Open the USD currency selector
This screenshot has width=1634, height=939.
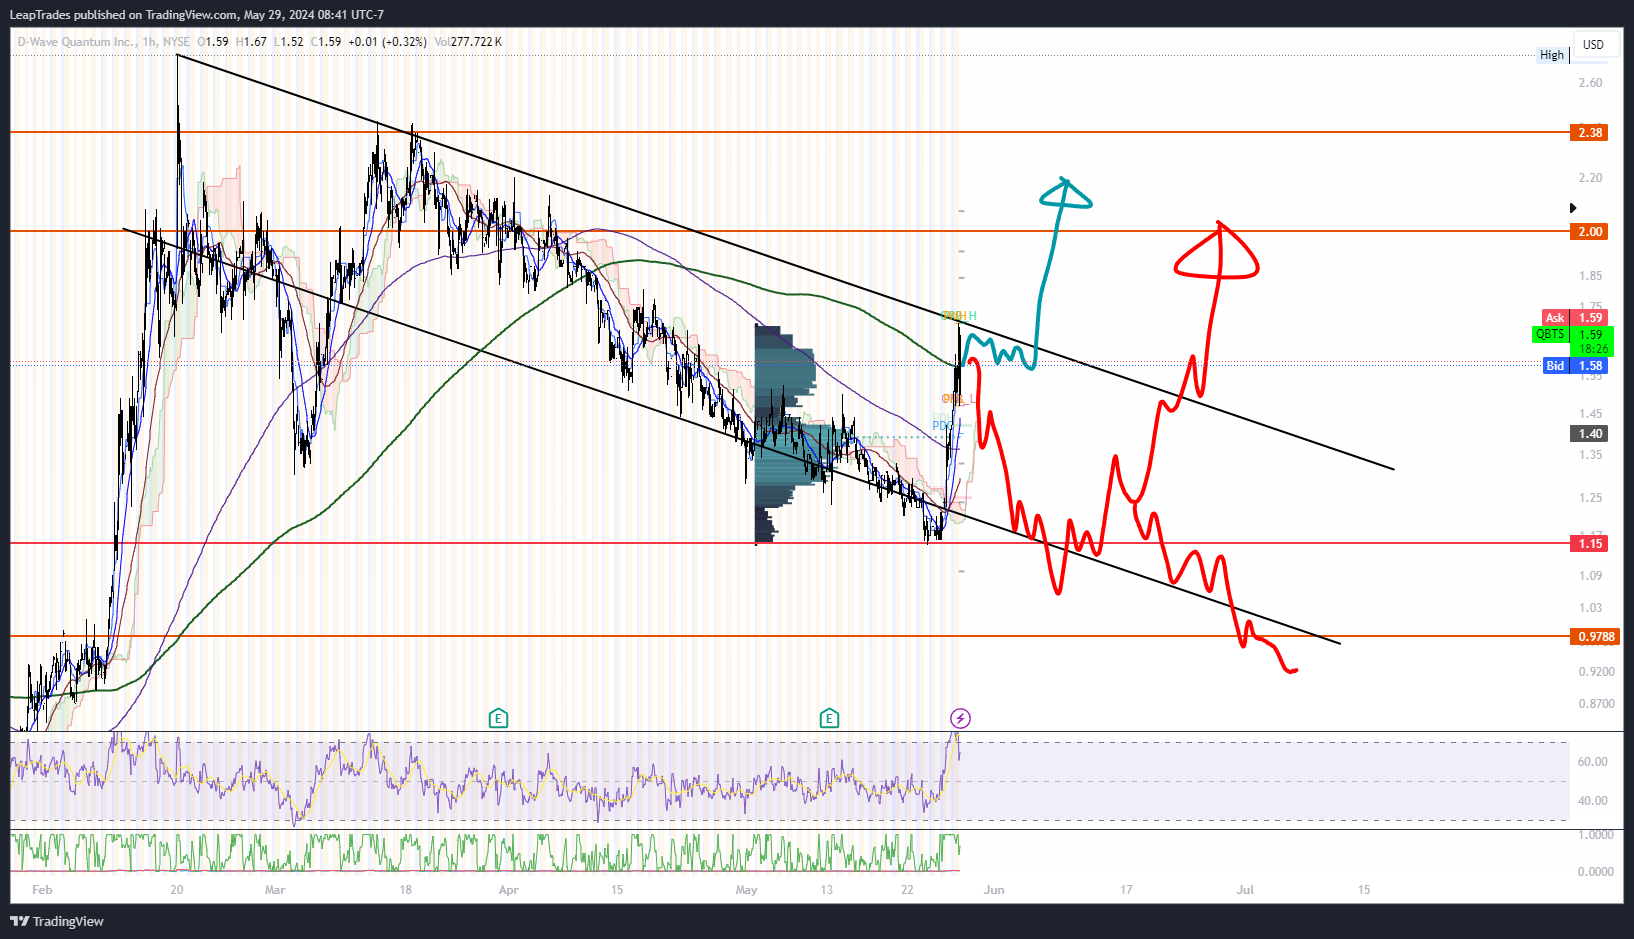(x=1593, y=45)
